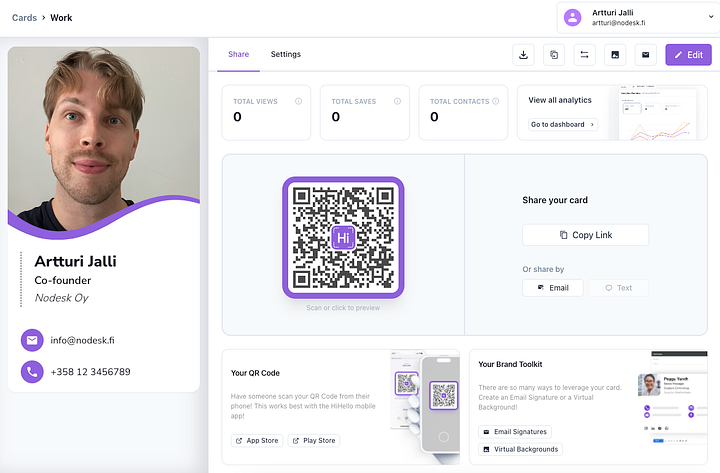Click the QR code to preview
The height and width of the screenshot is (473, 720).
(343, 237)
